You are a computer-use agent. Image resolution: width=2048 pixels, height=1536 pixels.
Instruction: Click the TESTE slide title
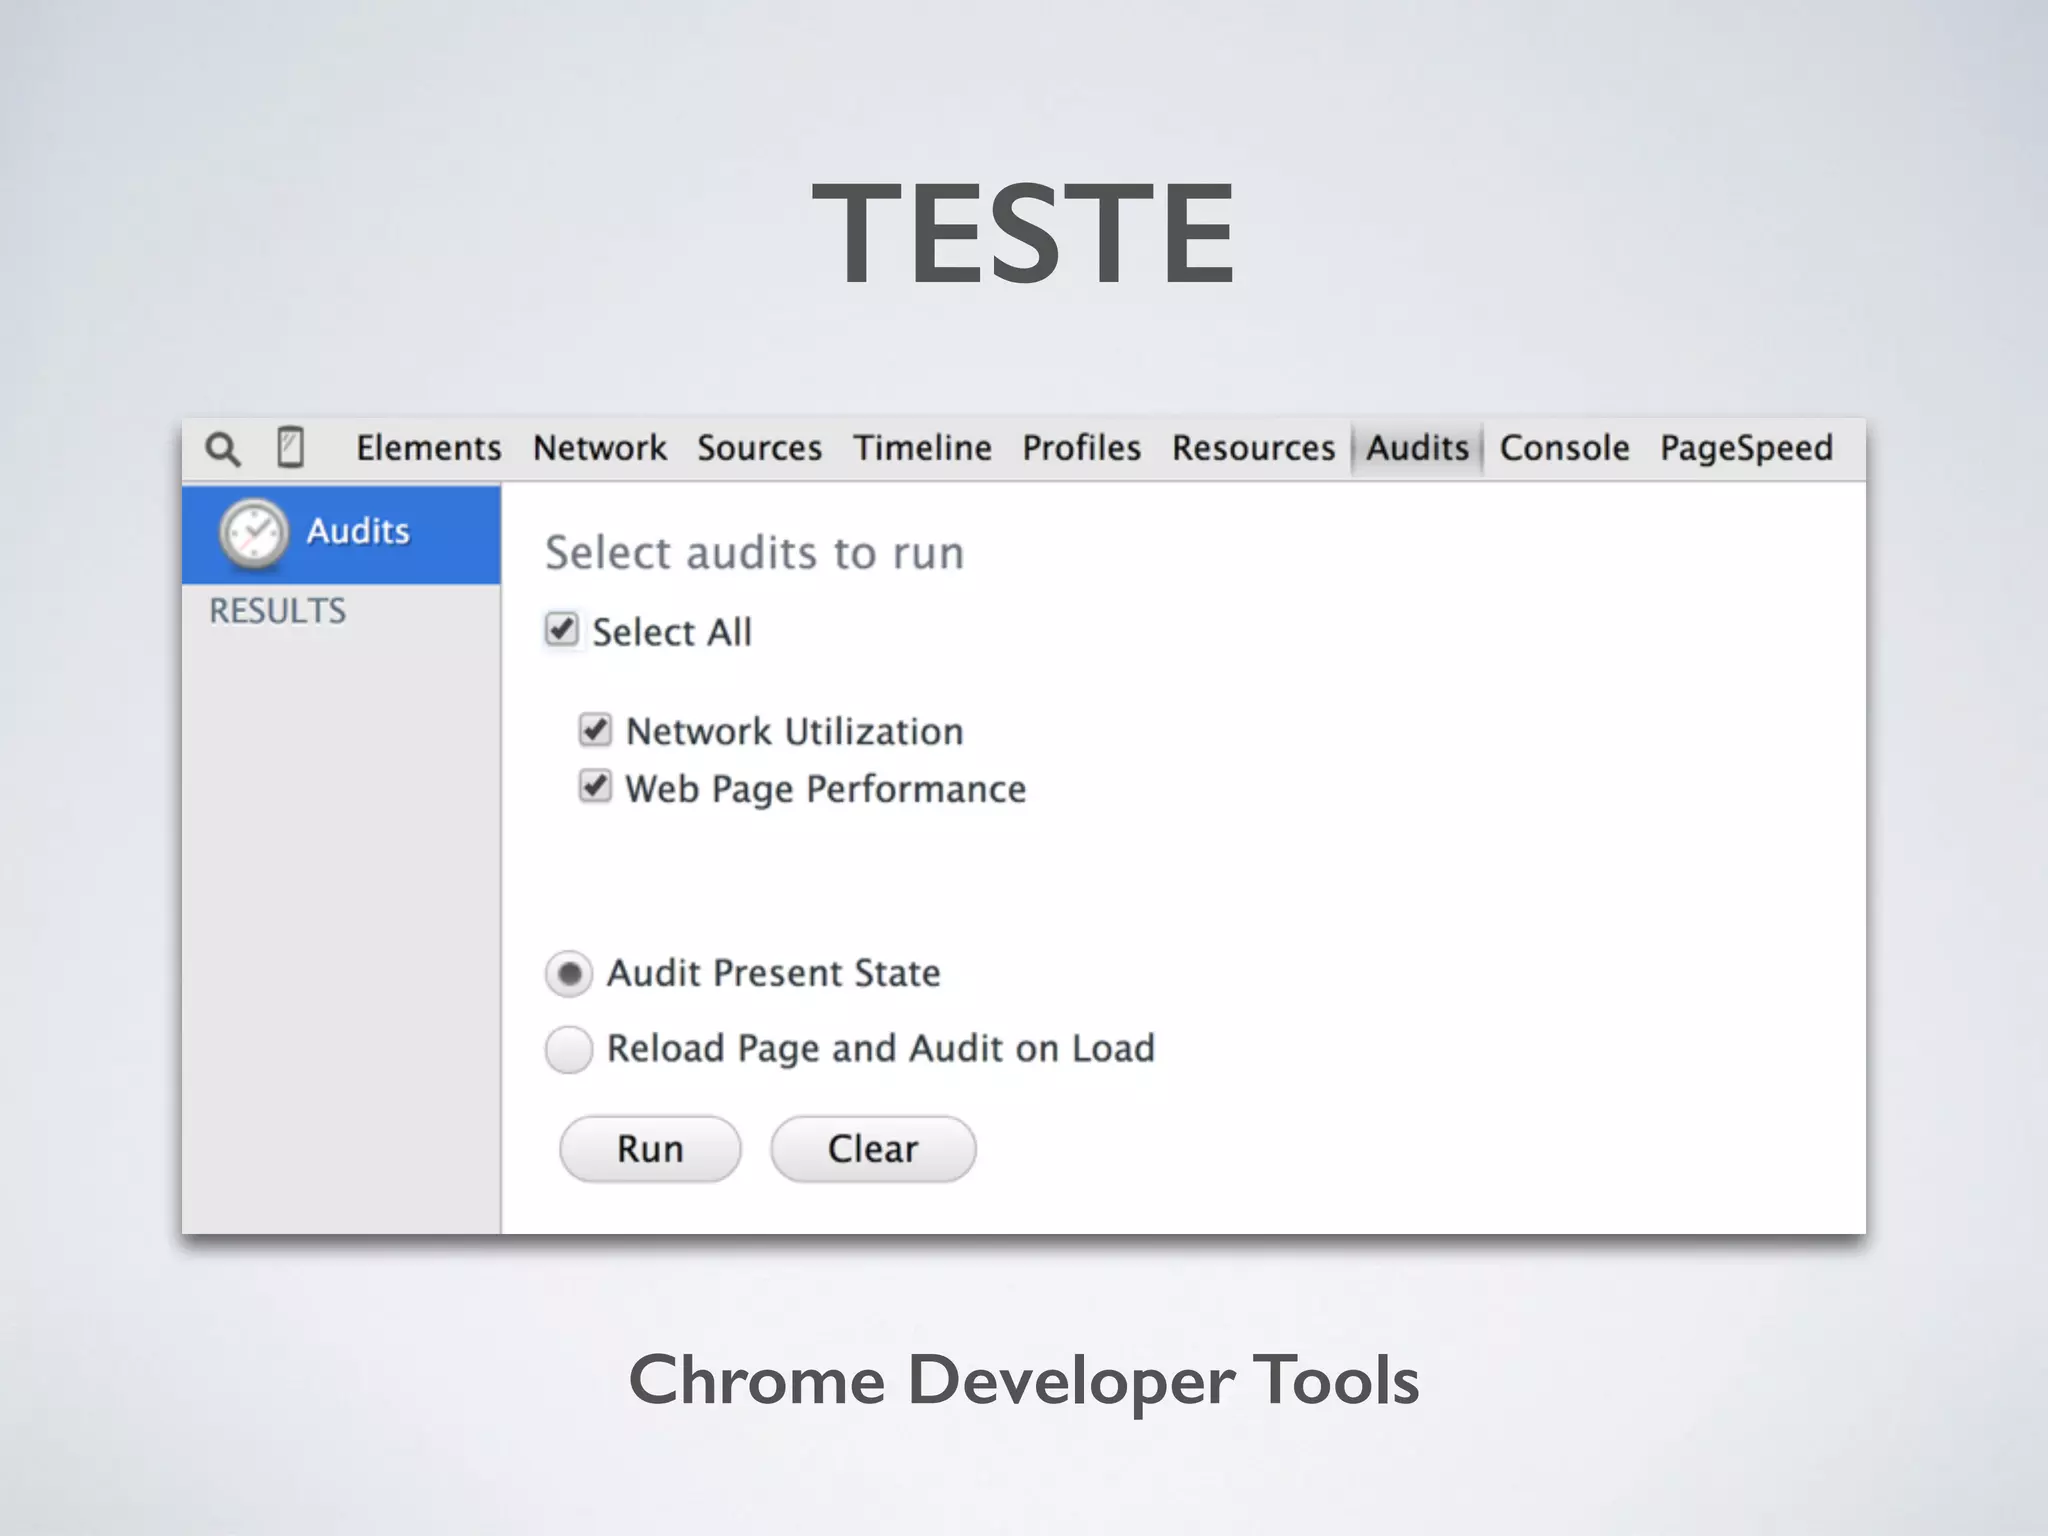[x=1024, y=234]
